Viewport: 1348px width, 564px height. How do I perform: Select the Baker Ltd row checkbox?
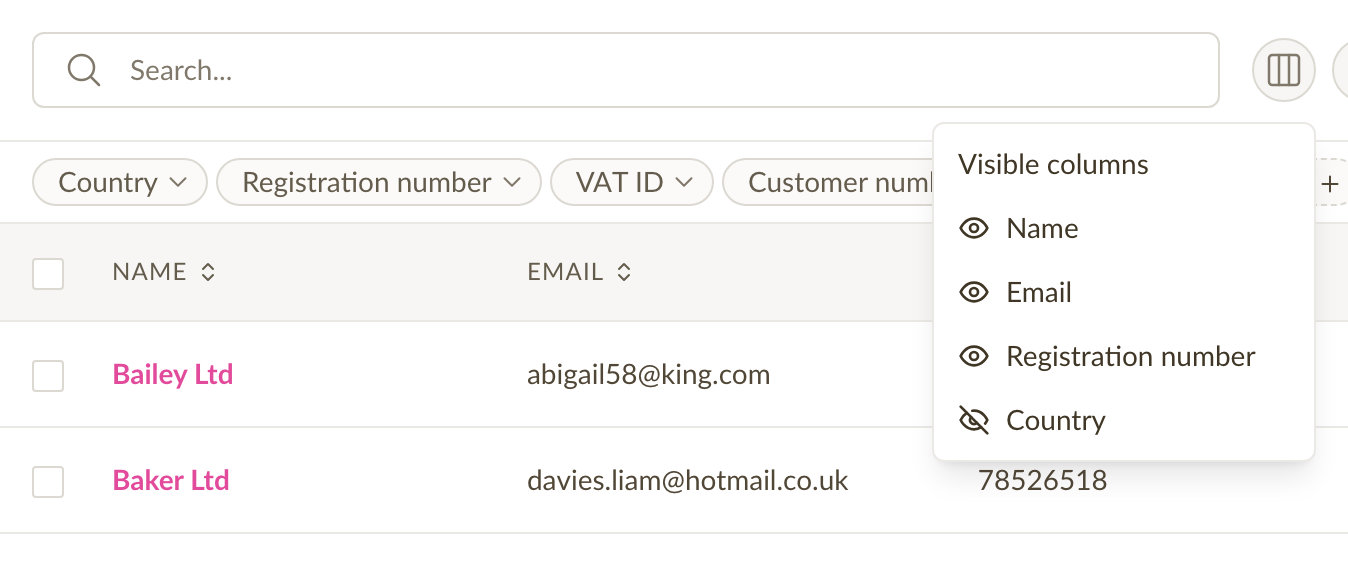(48, 482)
